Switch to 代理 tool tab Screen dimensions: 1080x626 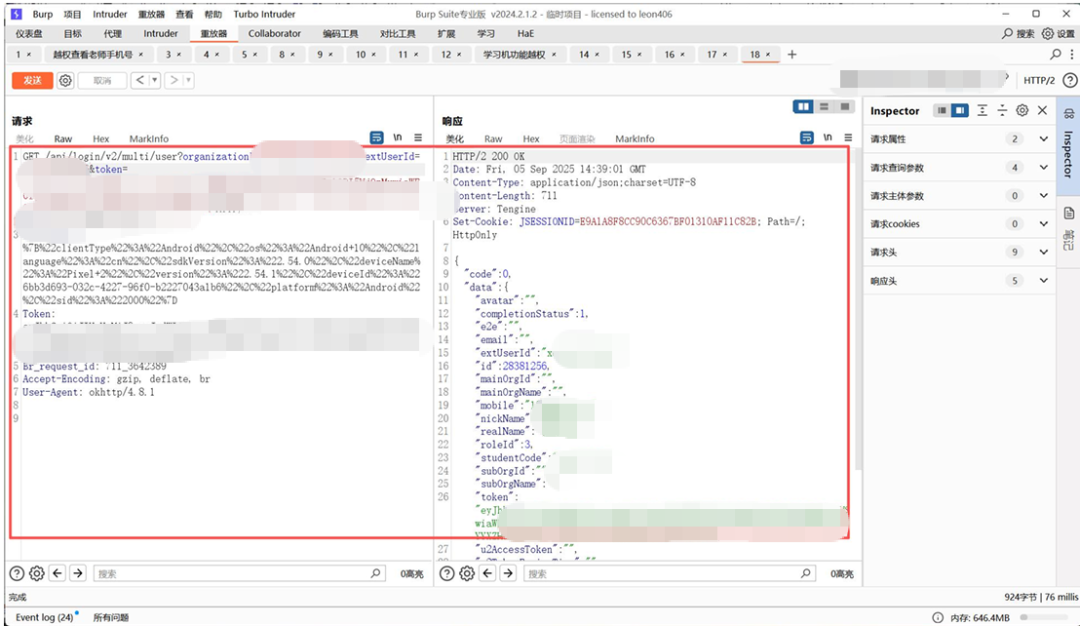pos(112,33)
